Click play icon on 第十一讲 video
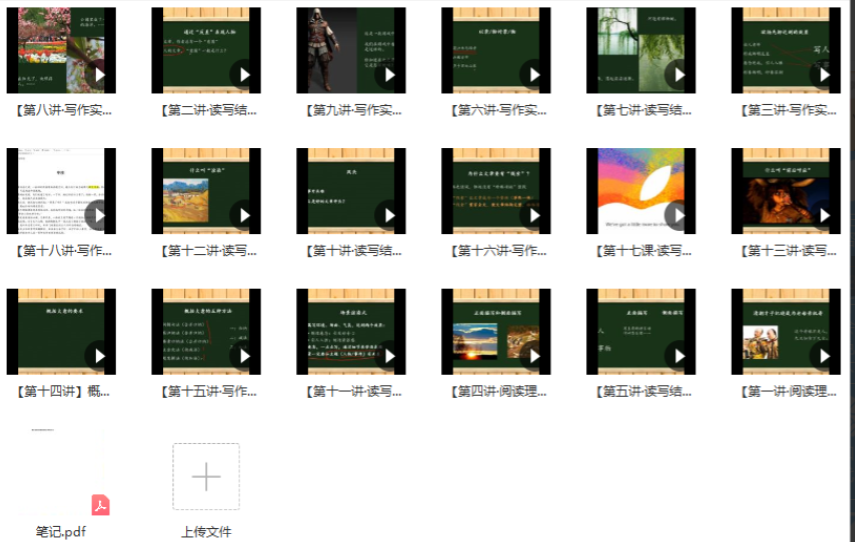Screen dimensions: 855x542 click(x=388, y=356)
